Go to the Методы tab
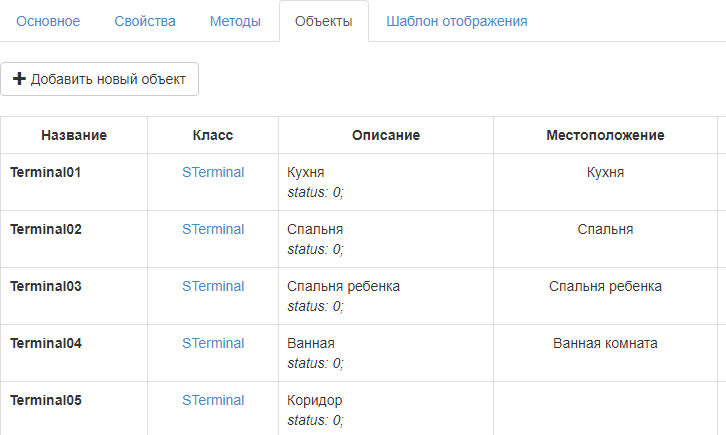This screenshot has height=435, width=726. [235, 21]
